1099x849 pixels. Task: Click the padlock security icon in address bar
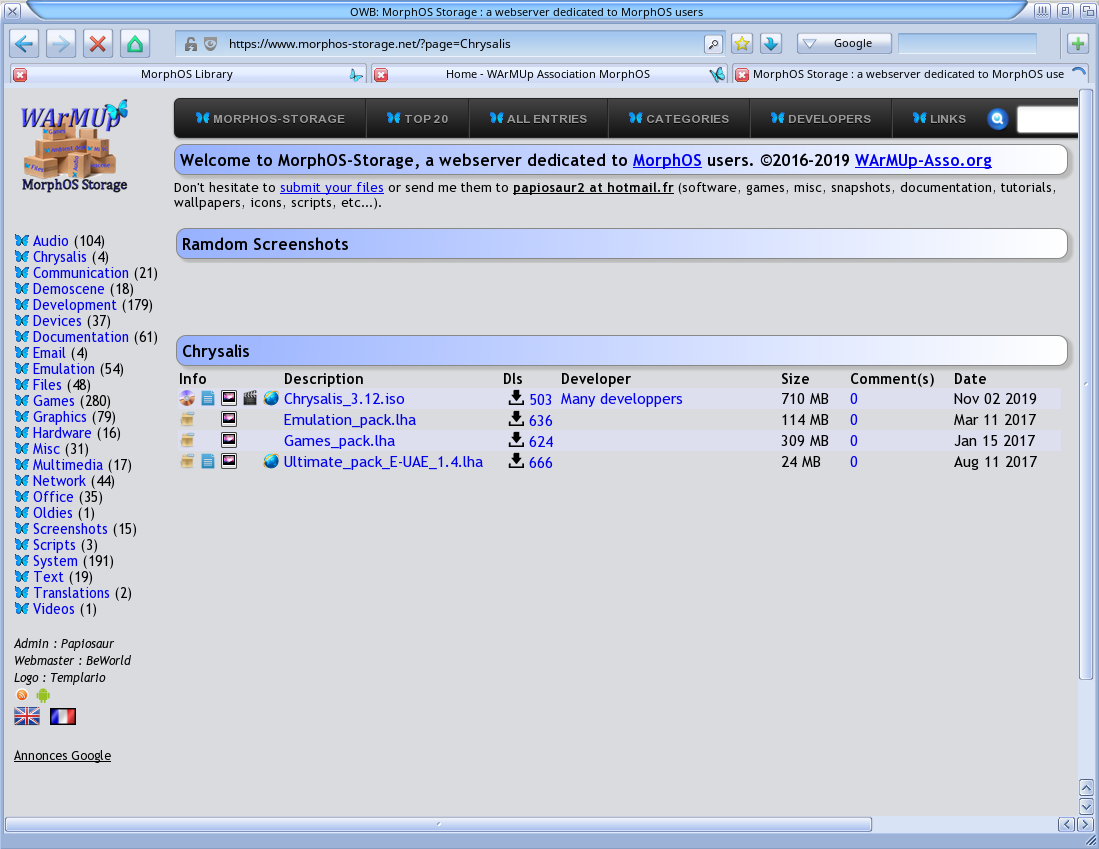click(x=191, y=44)
